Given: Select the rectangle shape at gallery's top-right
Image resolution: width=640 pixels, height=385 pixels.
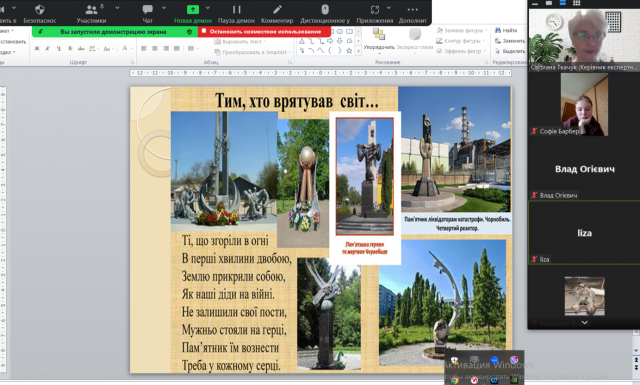Looking at the screenshot, I should [349, 31].
